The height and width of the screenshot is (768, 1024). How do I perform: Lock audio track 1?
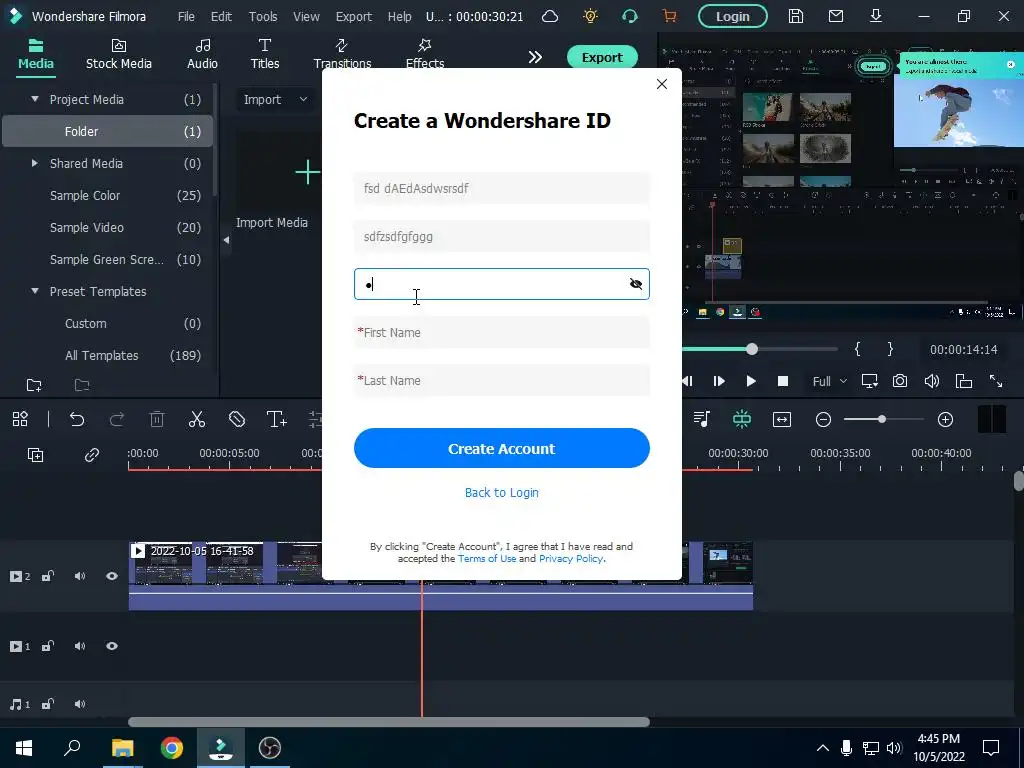click(x=48, y=704)
